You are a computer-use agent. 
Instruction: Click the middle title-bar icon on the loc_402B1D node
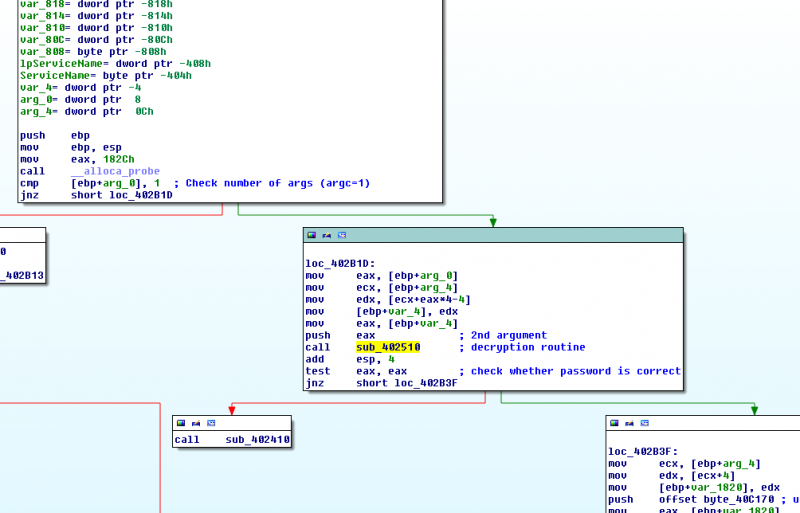pyautogui.click(x=327, y=235)
